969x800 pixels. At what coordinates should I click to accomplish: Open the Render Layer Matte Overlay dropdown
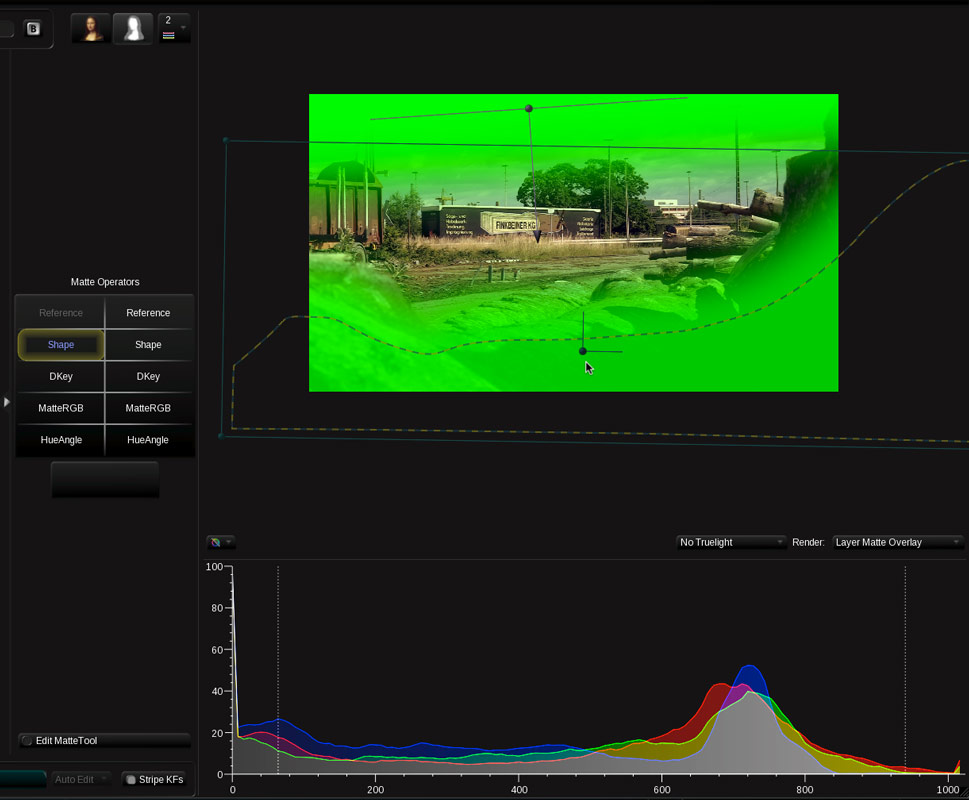tap(897, 542)
